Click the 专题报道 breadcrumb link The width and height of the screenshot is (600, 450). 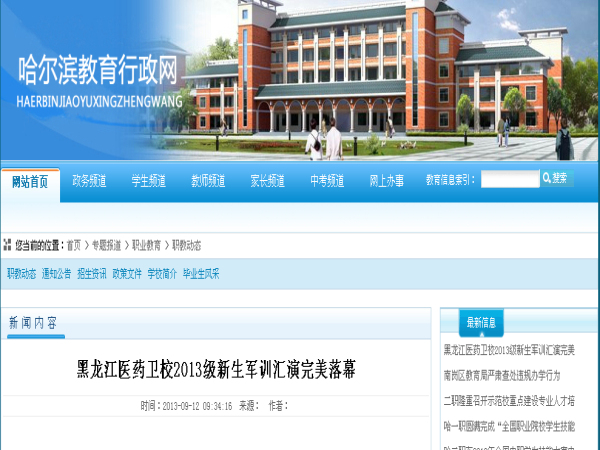(106, 245)
